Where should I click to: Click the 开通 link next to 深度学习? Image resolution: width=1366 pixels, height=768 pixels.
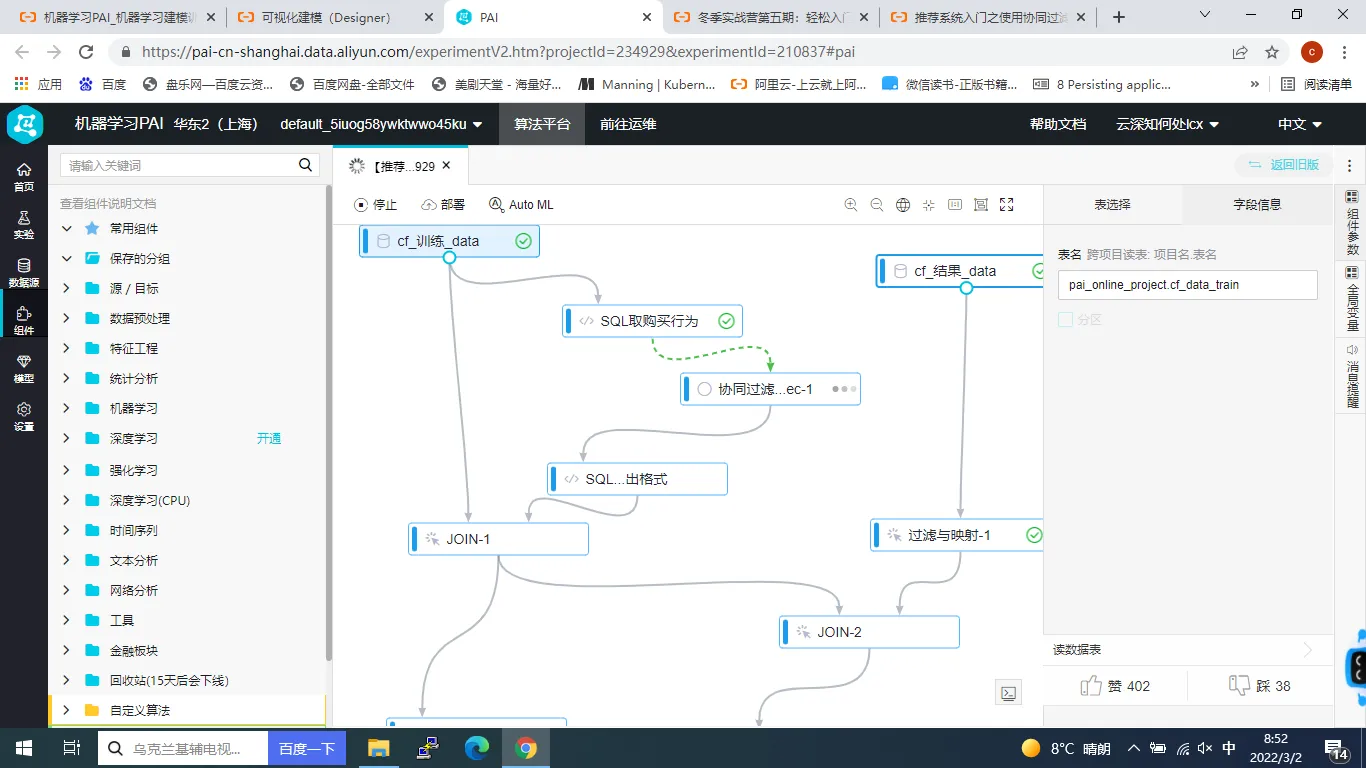click(x=269, y=438)
